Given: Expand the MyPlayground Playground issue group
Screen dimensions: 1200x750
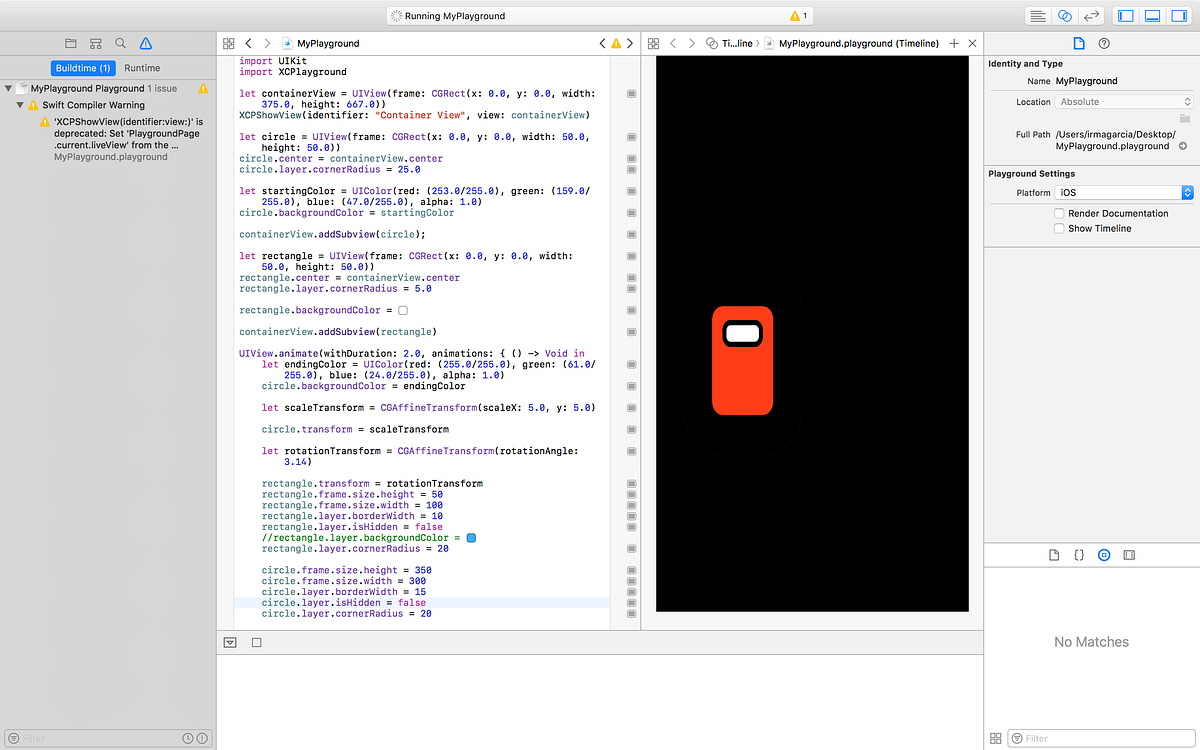Looking at the screenshot, I should (8, 88).
